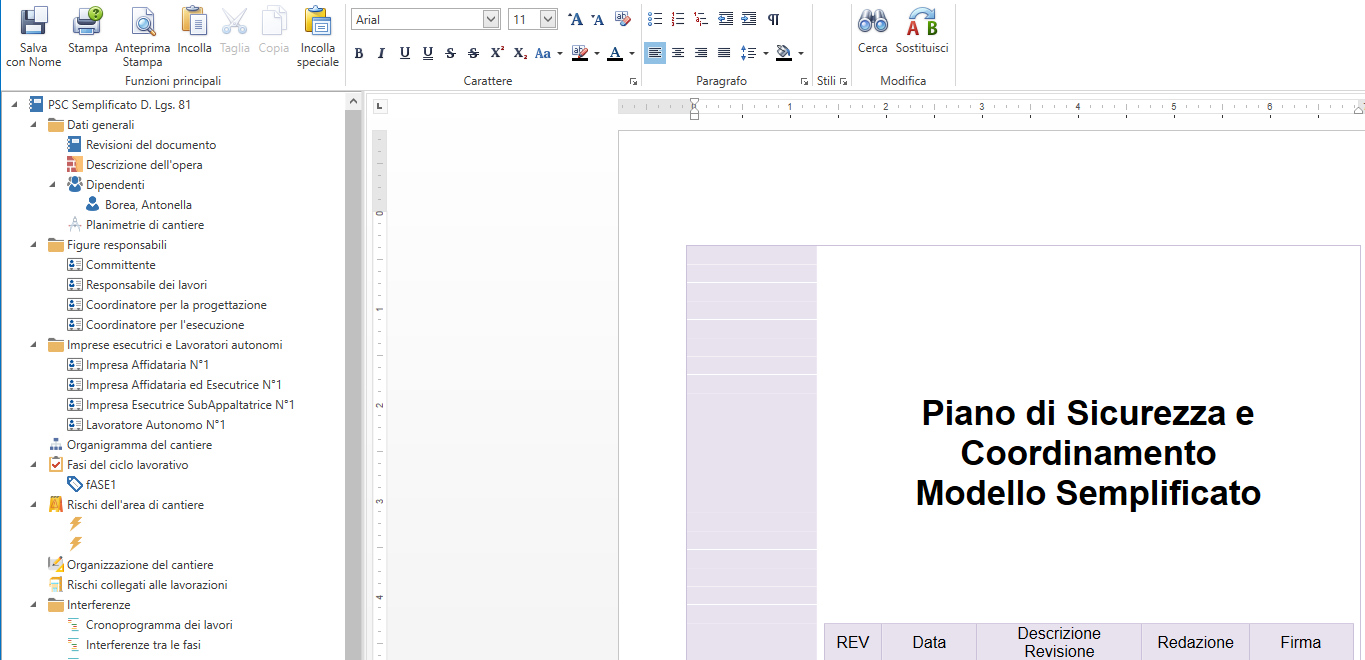1365x660 pixels.
Task: Clear formatting with the eraser icon
Action: click(622, 19)
